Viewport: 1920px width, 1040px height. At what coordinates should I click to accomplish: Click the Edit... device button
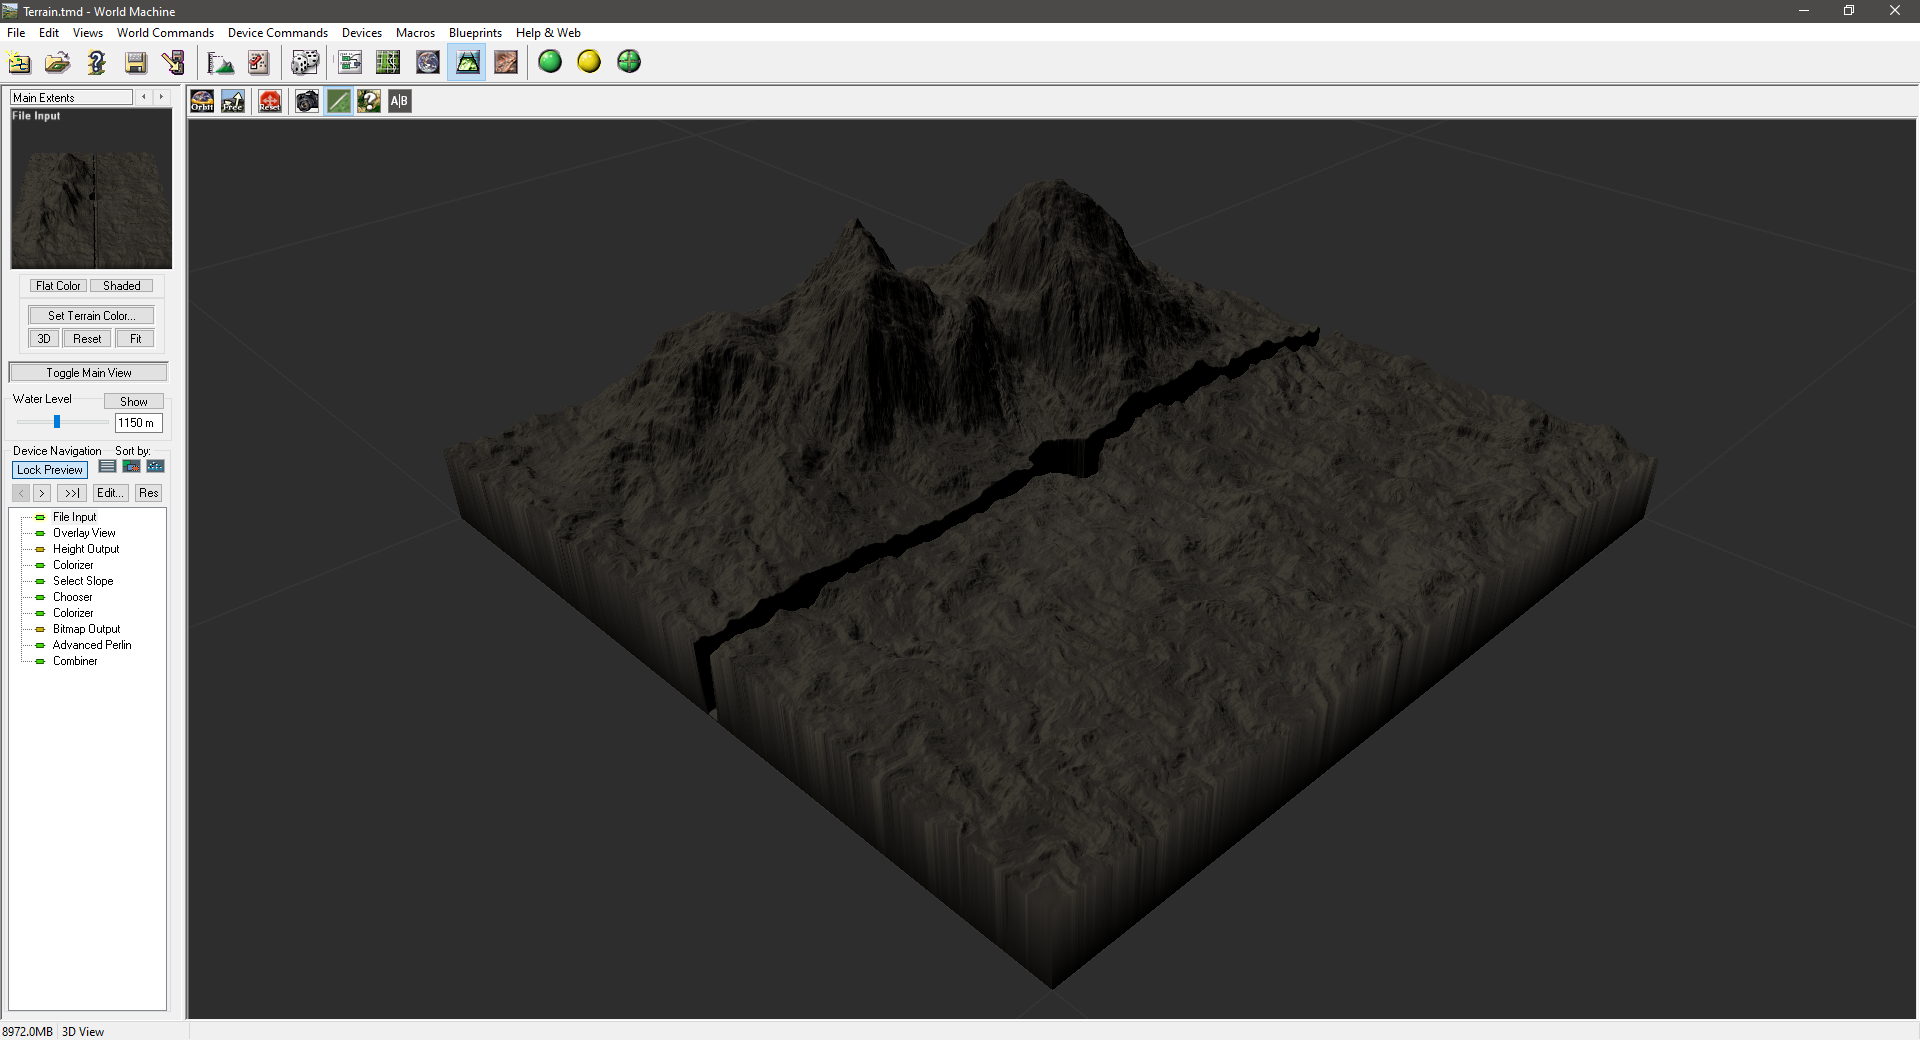110,493
